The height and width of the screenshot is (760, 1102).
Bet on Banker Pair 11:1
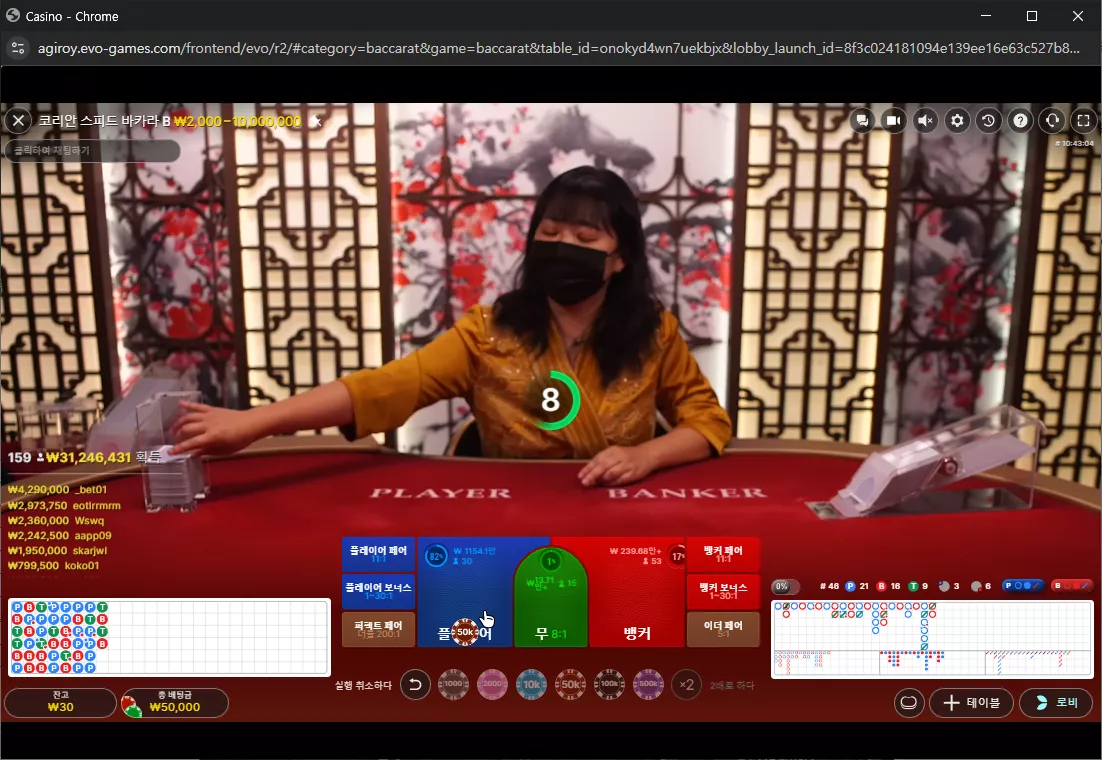click(x=722, y=555)
